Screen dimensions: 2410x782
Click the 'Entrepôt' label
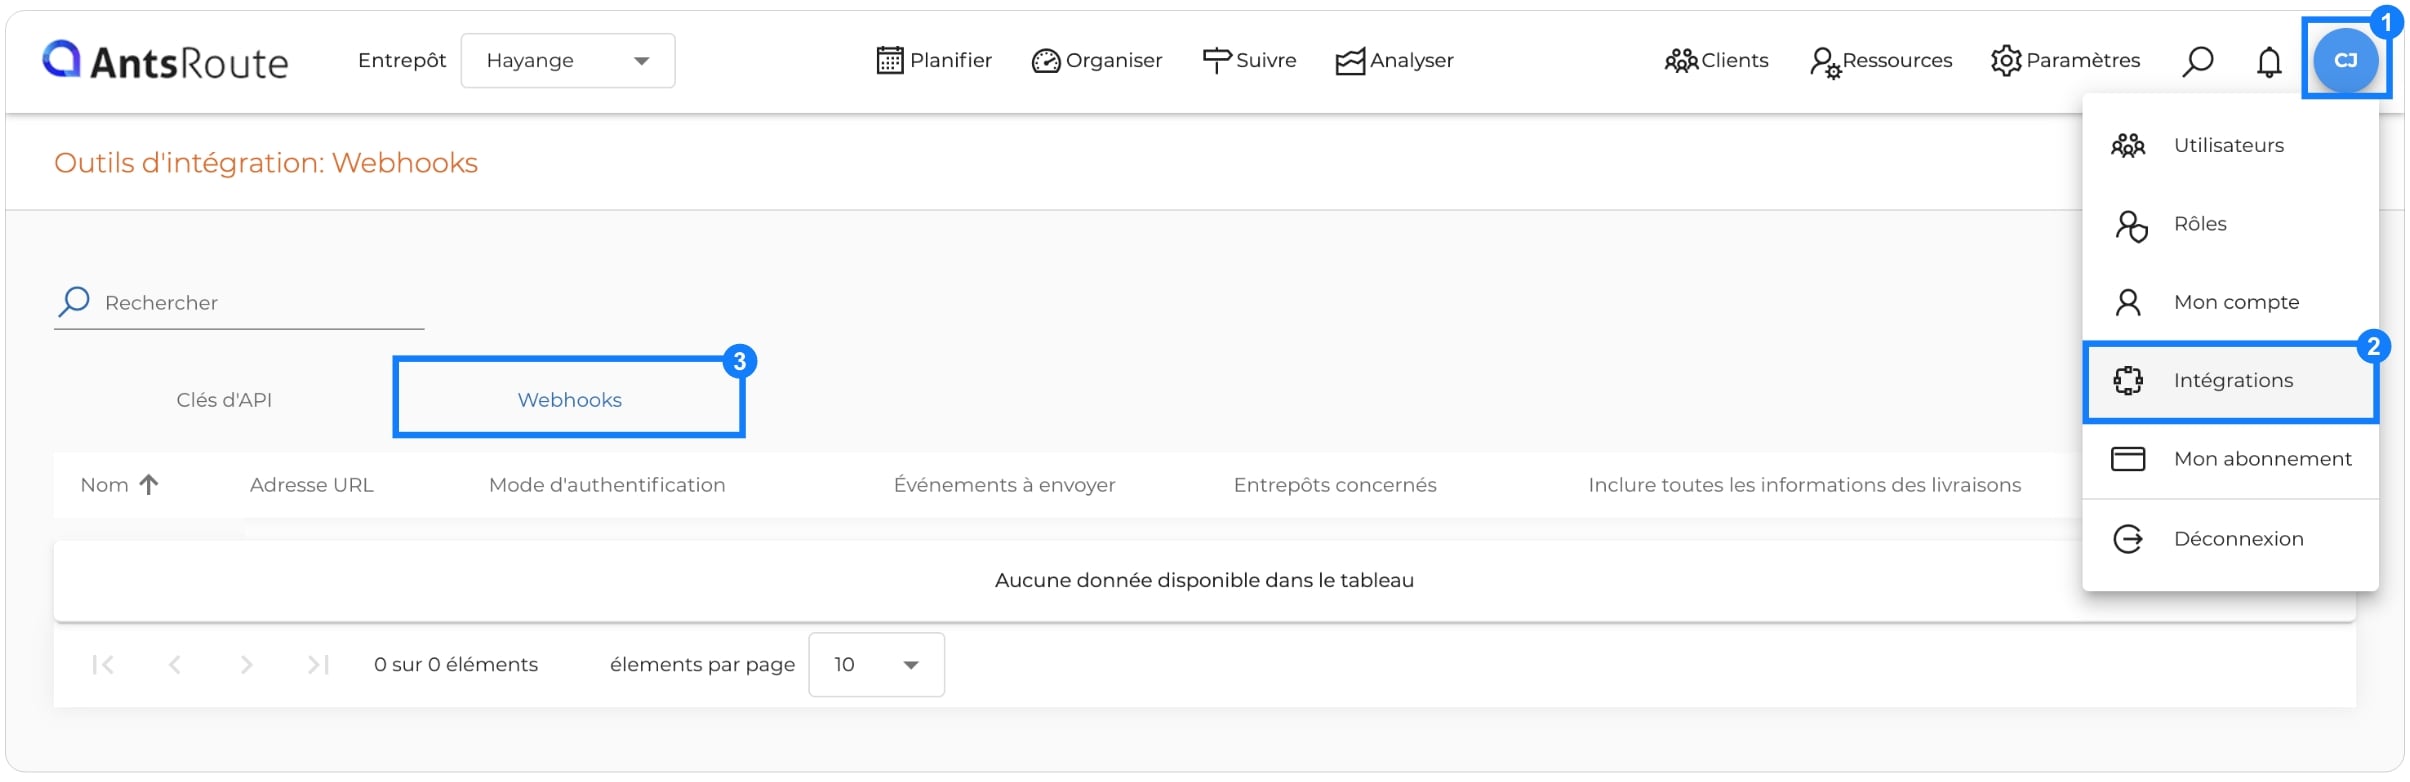coord(402,61)
